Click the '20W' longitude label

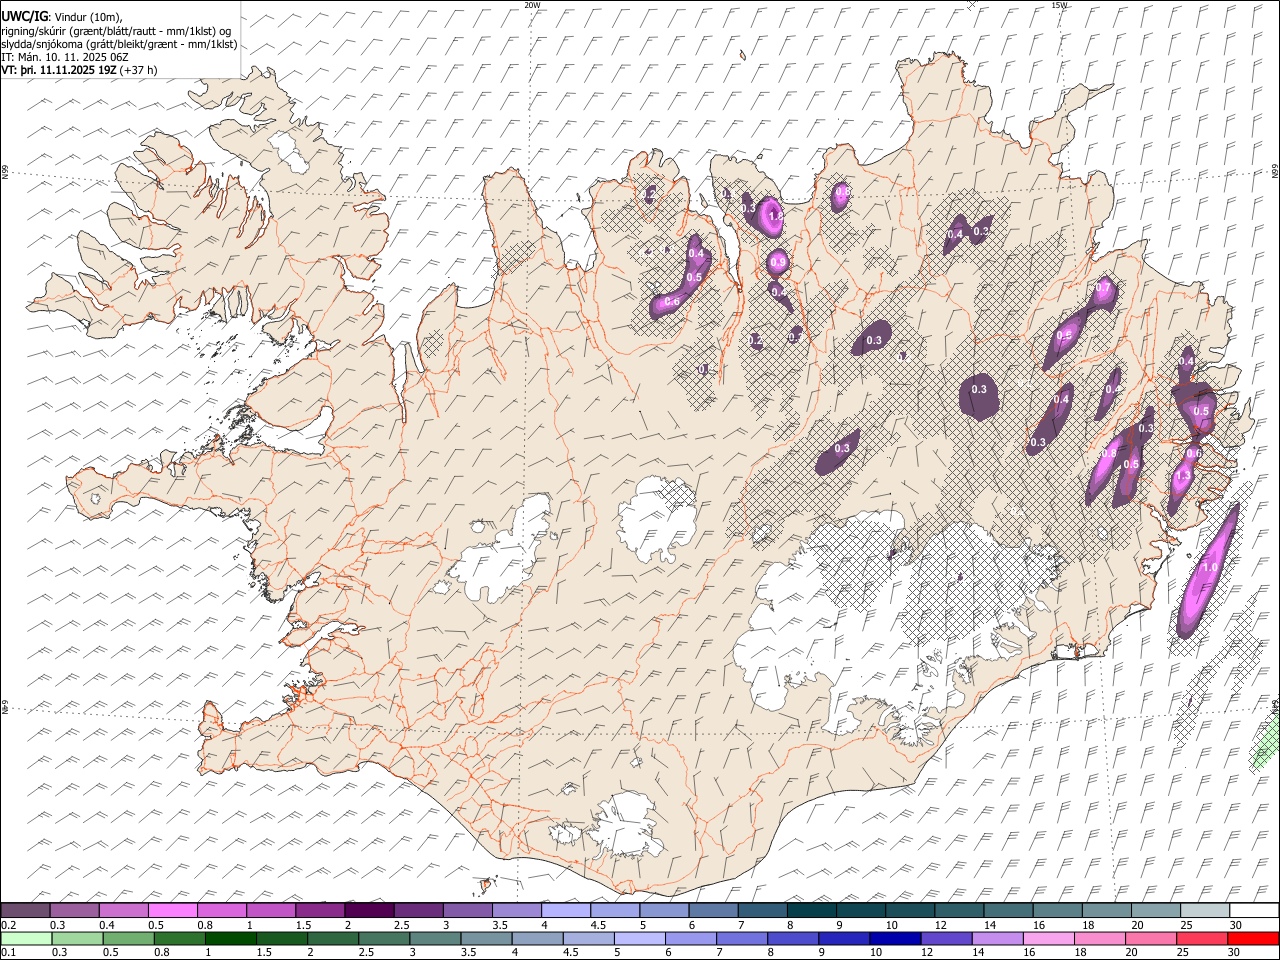tap(533, 4)
